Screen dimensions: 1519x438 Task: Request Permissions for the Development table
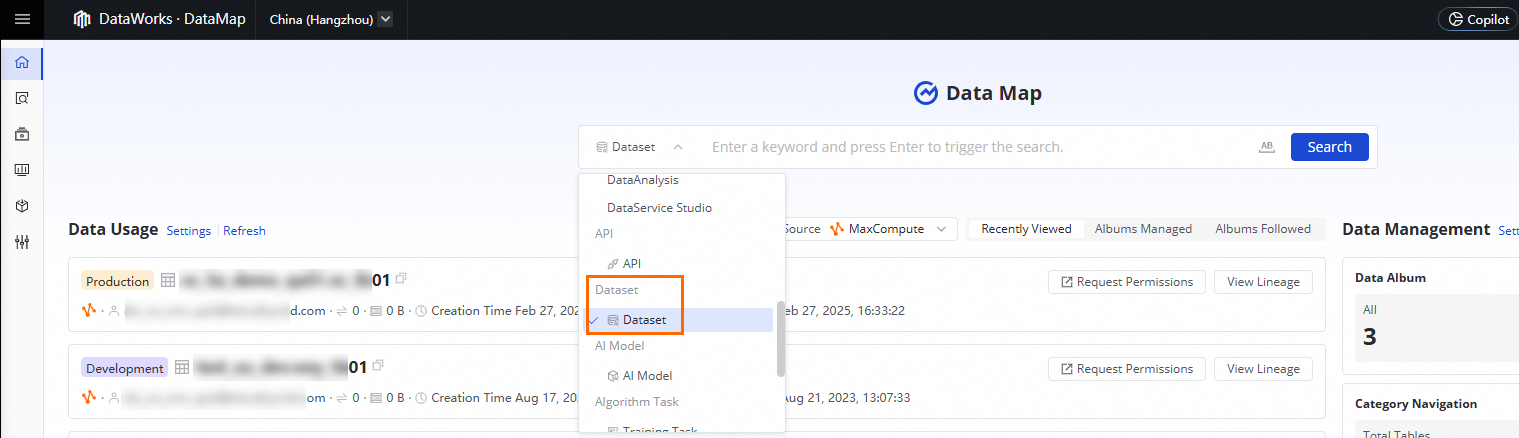(1126, 369)
